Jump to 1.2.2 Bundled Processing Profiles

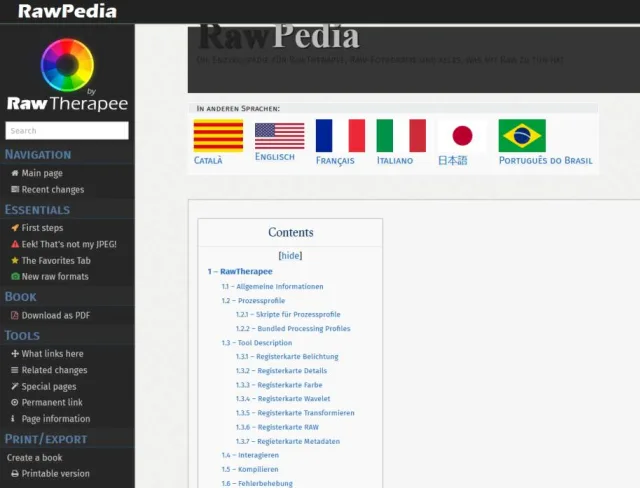[293, 328]
